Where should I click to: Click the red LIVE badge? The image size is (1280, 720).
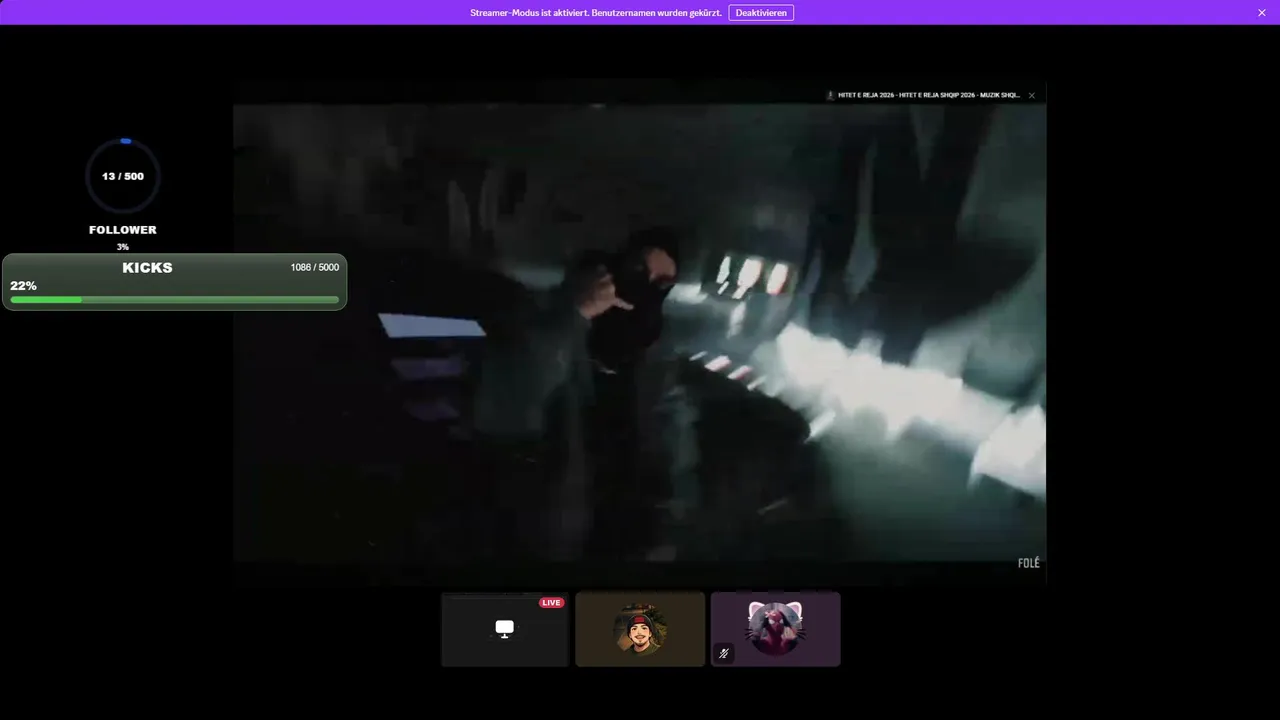[x=552, y=603]
